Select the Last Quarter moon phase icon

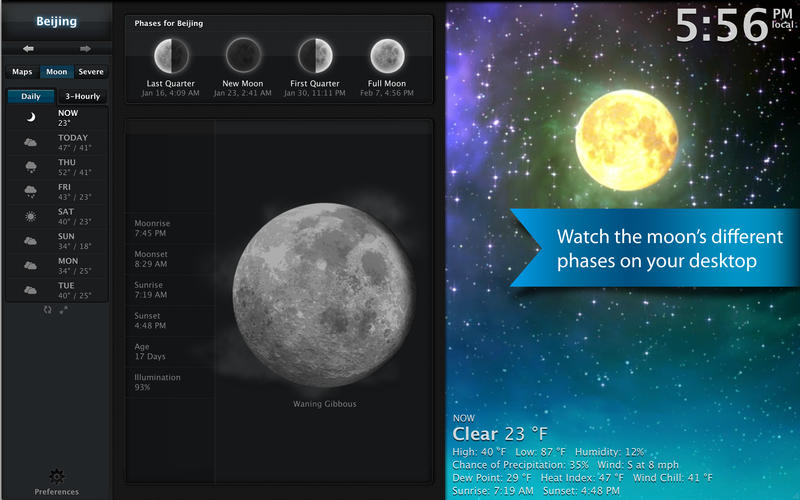point(170,55)
